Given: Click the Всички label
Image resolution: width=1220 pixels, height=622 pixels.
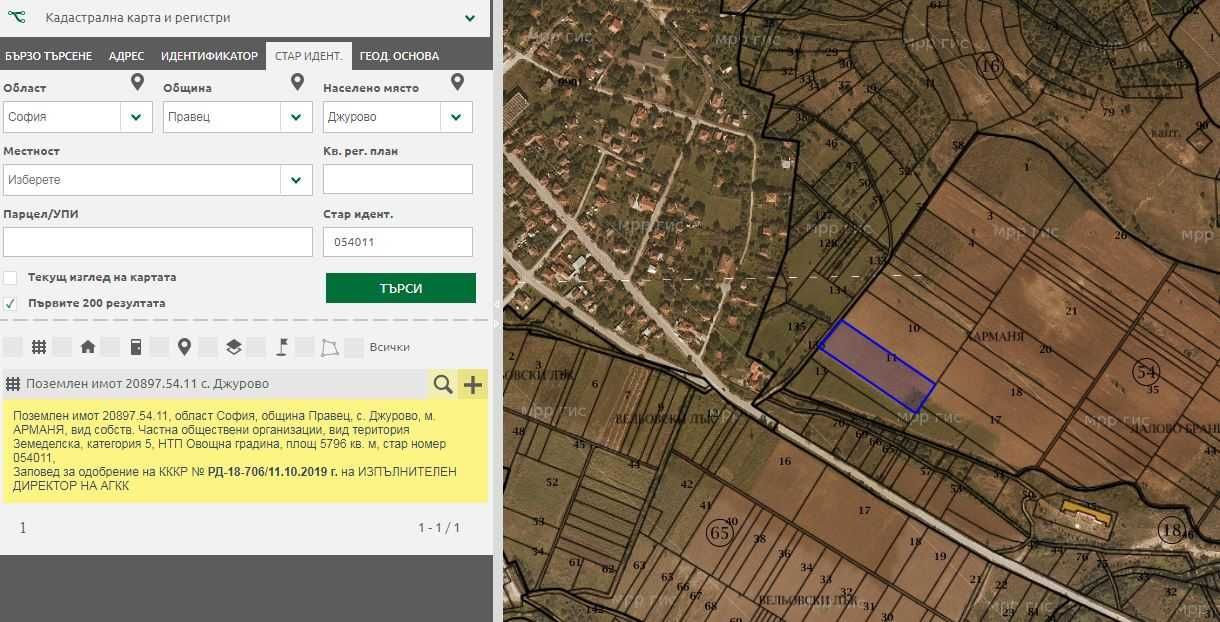Looking at the screenshot, I should [x=390, y=347].
